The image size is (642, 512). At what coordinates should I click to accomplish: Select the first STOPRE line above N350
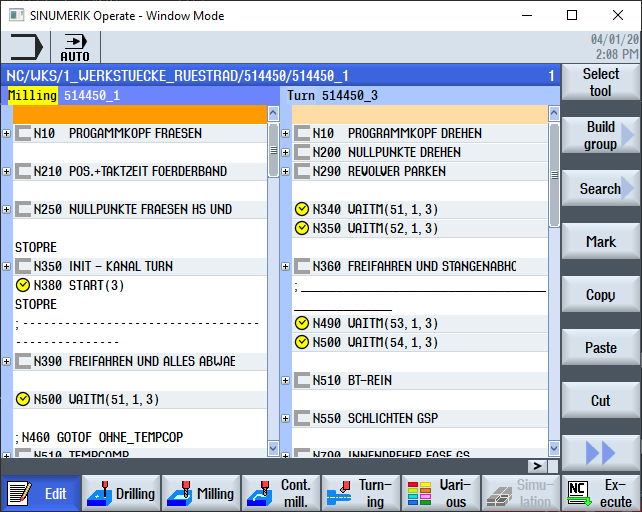140,247
